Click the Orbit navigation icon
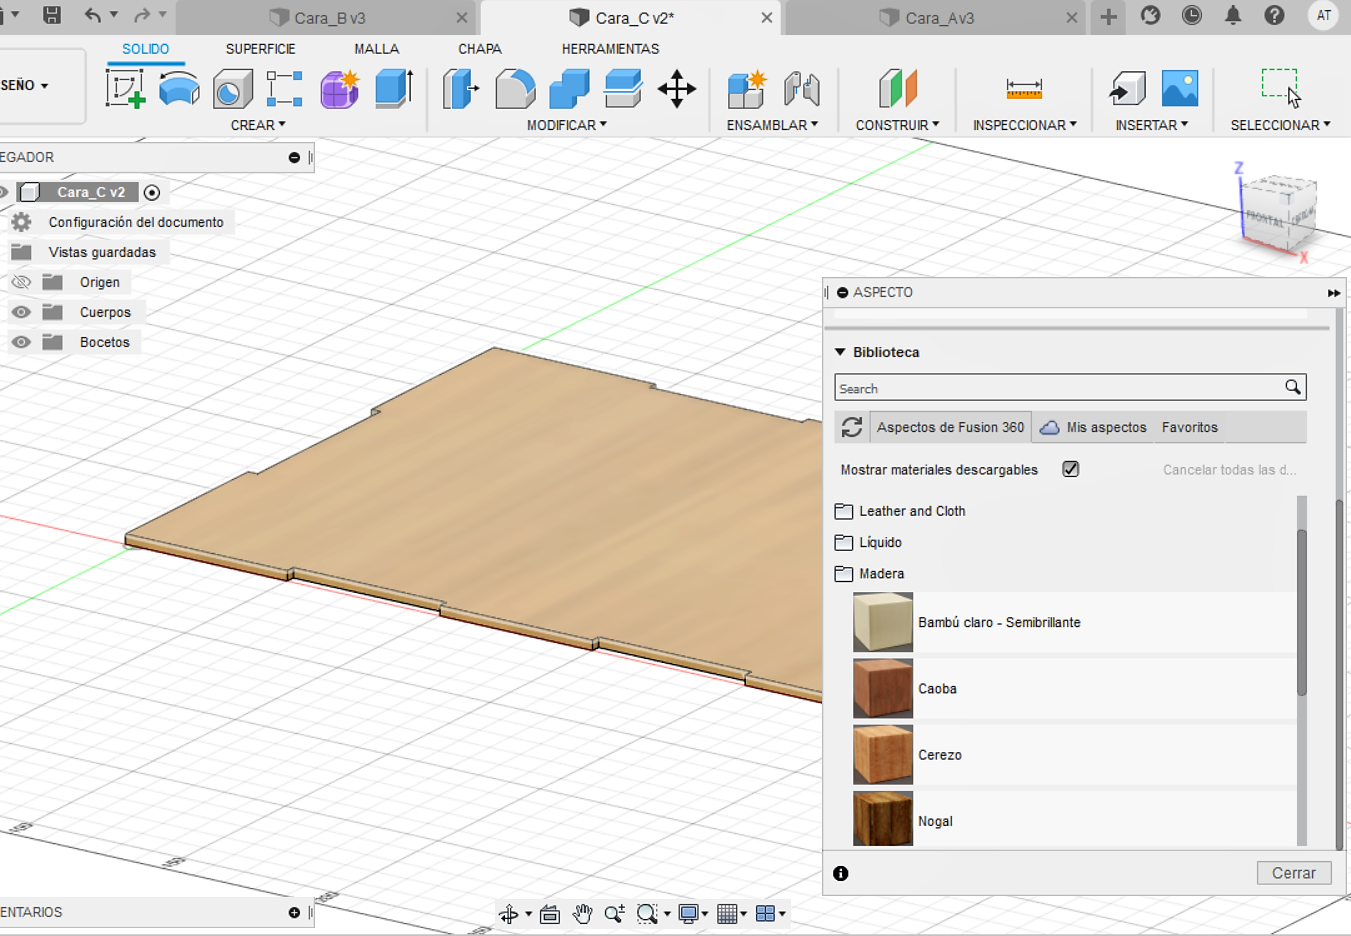 [509, 914]
